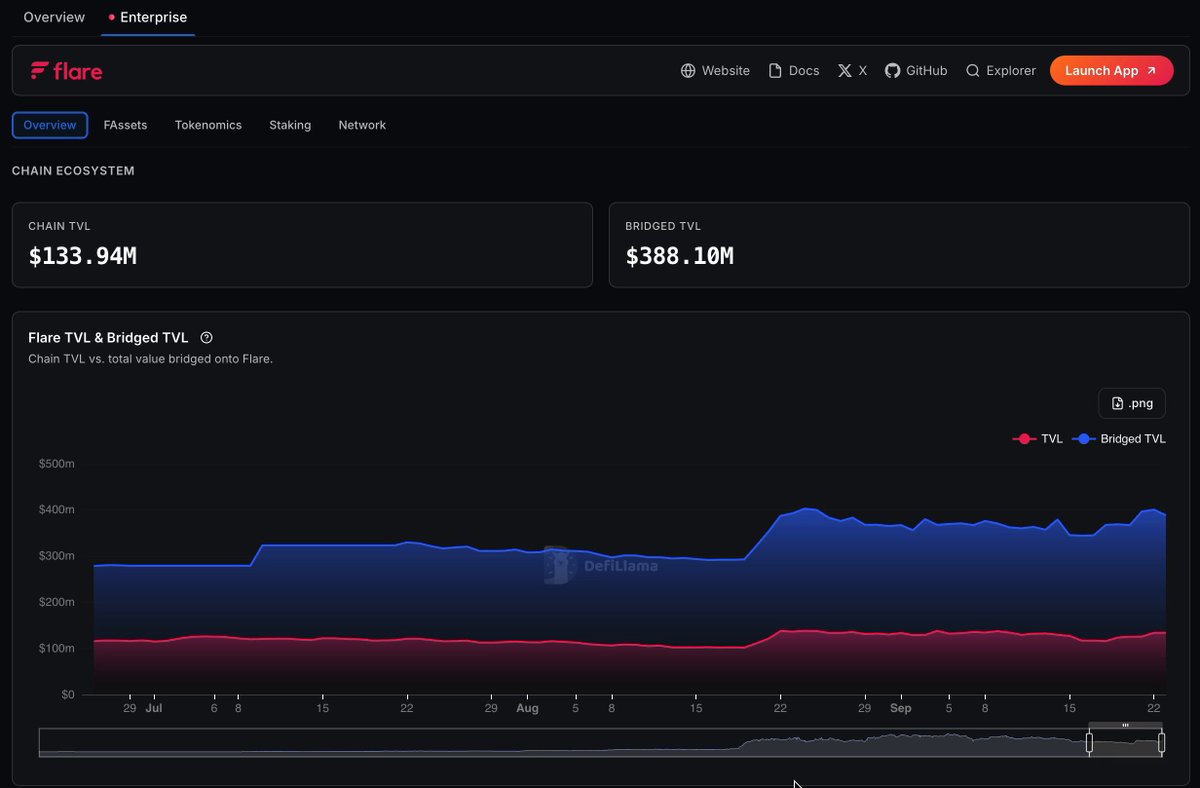Click the $133.94M value
This screenshot has width=1200, height=788.
coord(82,257)
